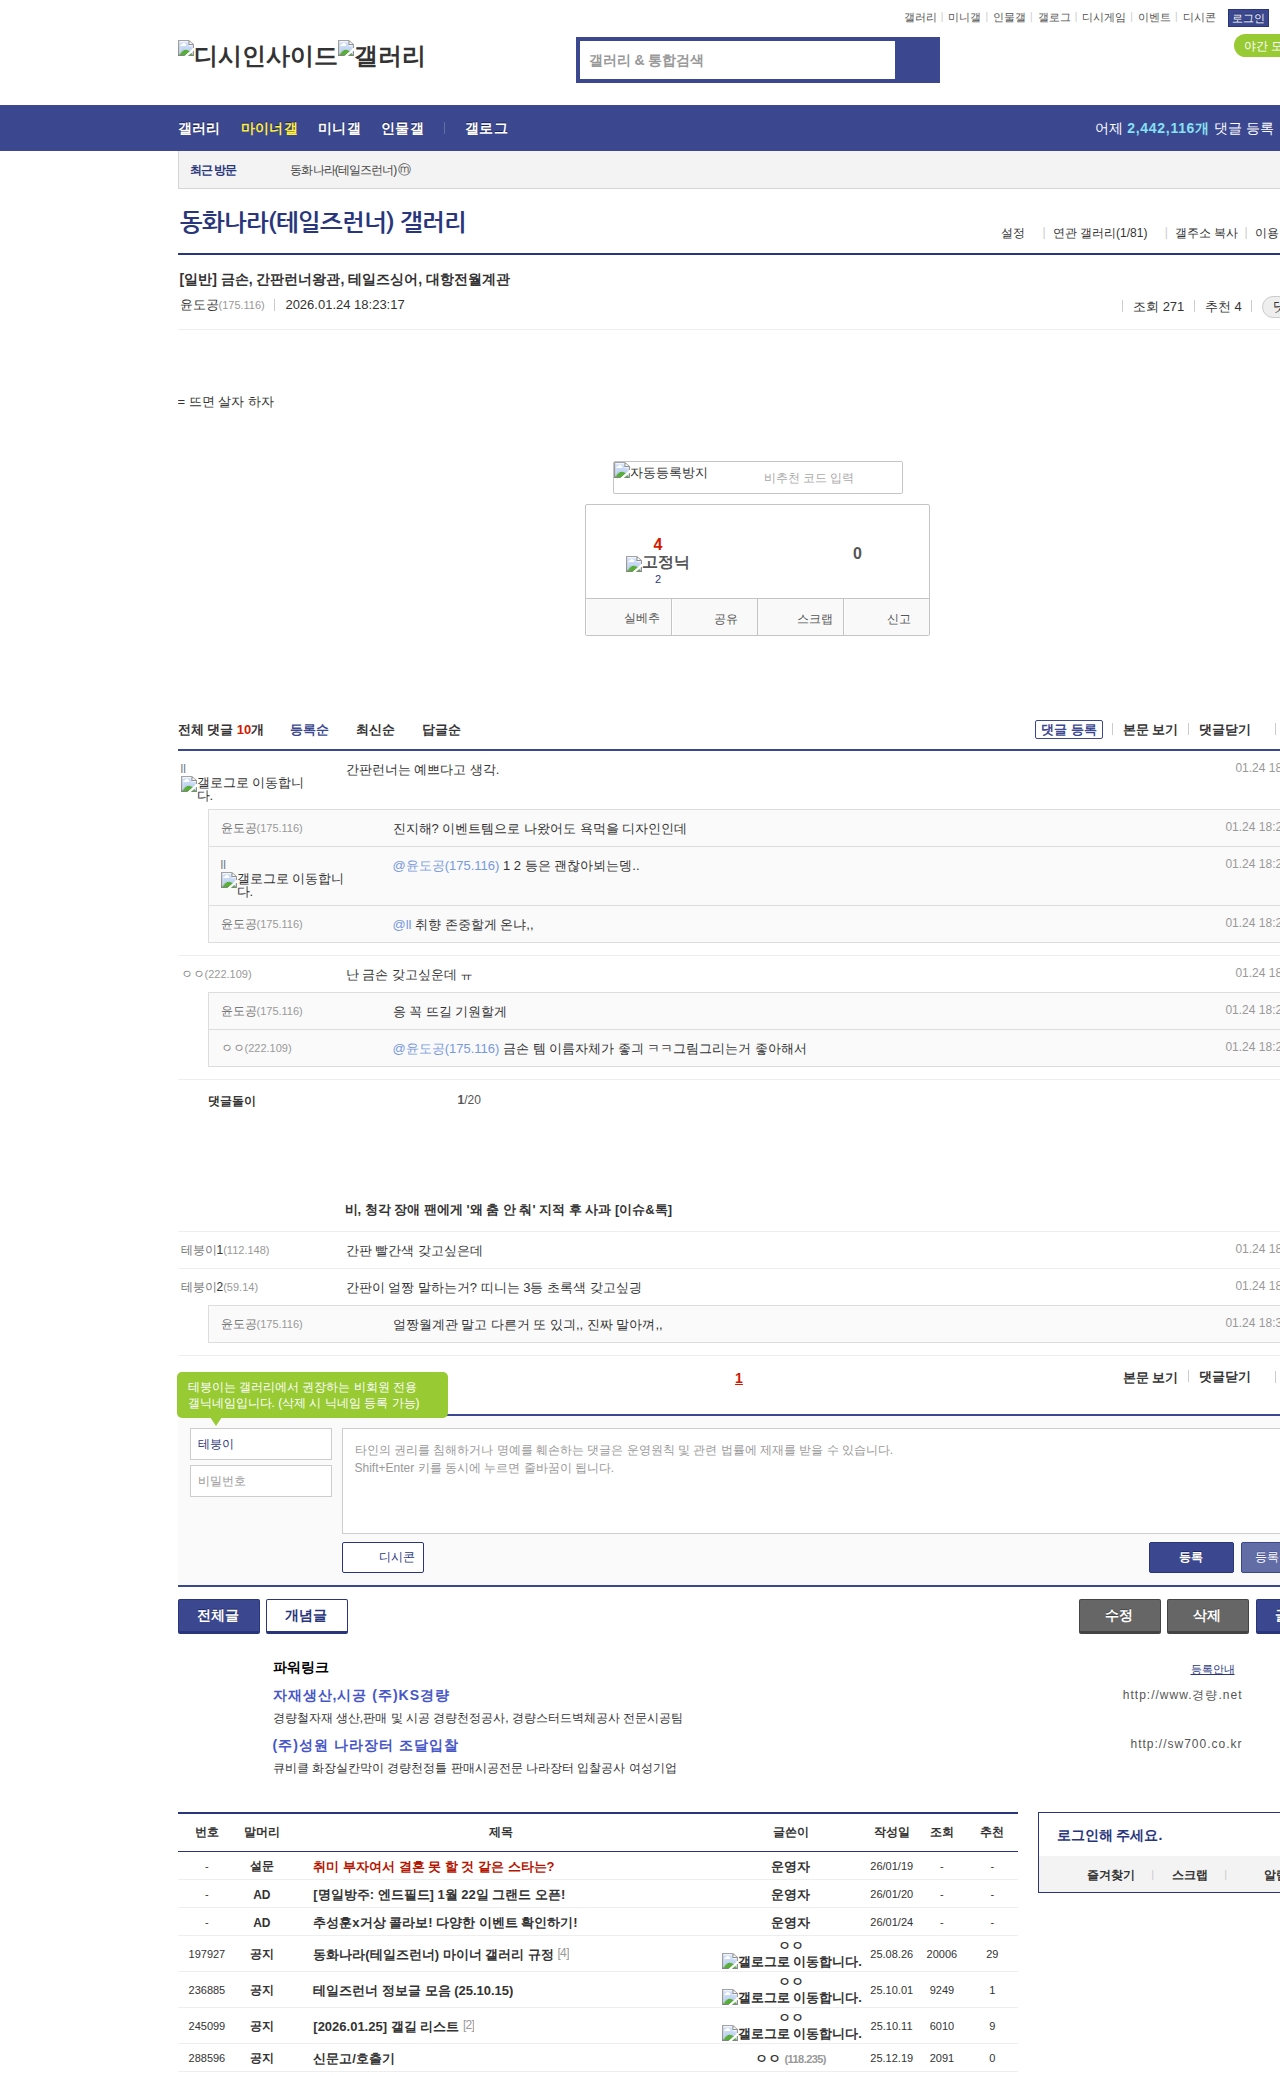Screen dimensions: 1280x2076
Task: Toggle 본문 보기 below the comment list
Action: (x=1149, y=1377)
